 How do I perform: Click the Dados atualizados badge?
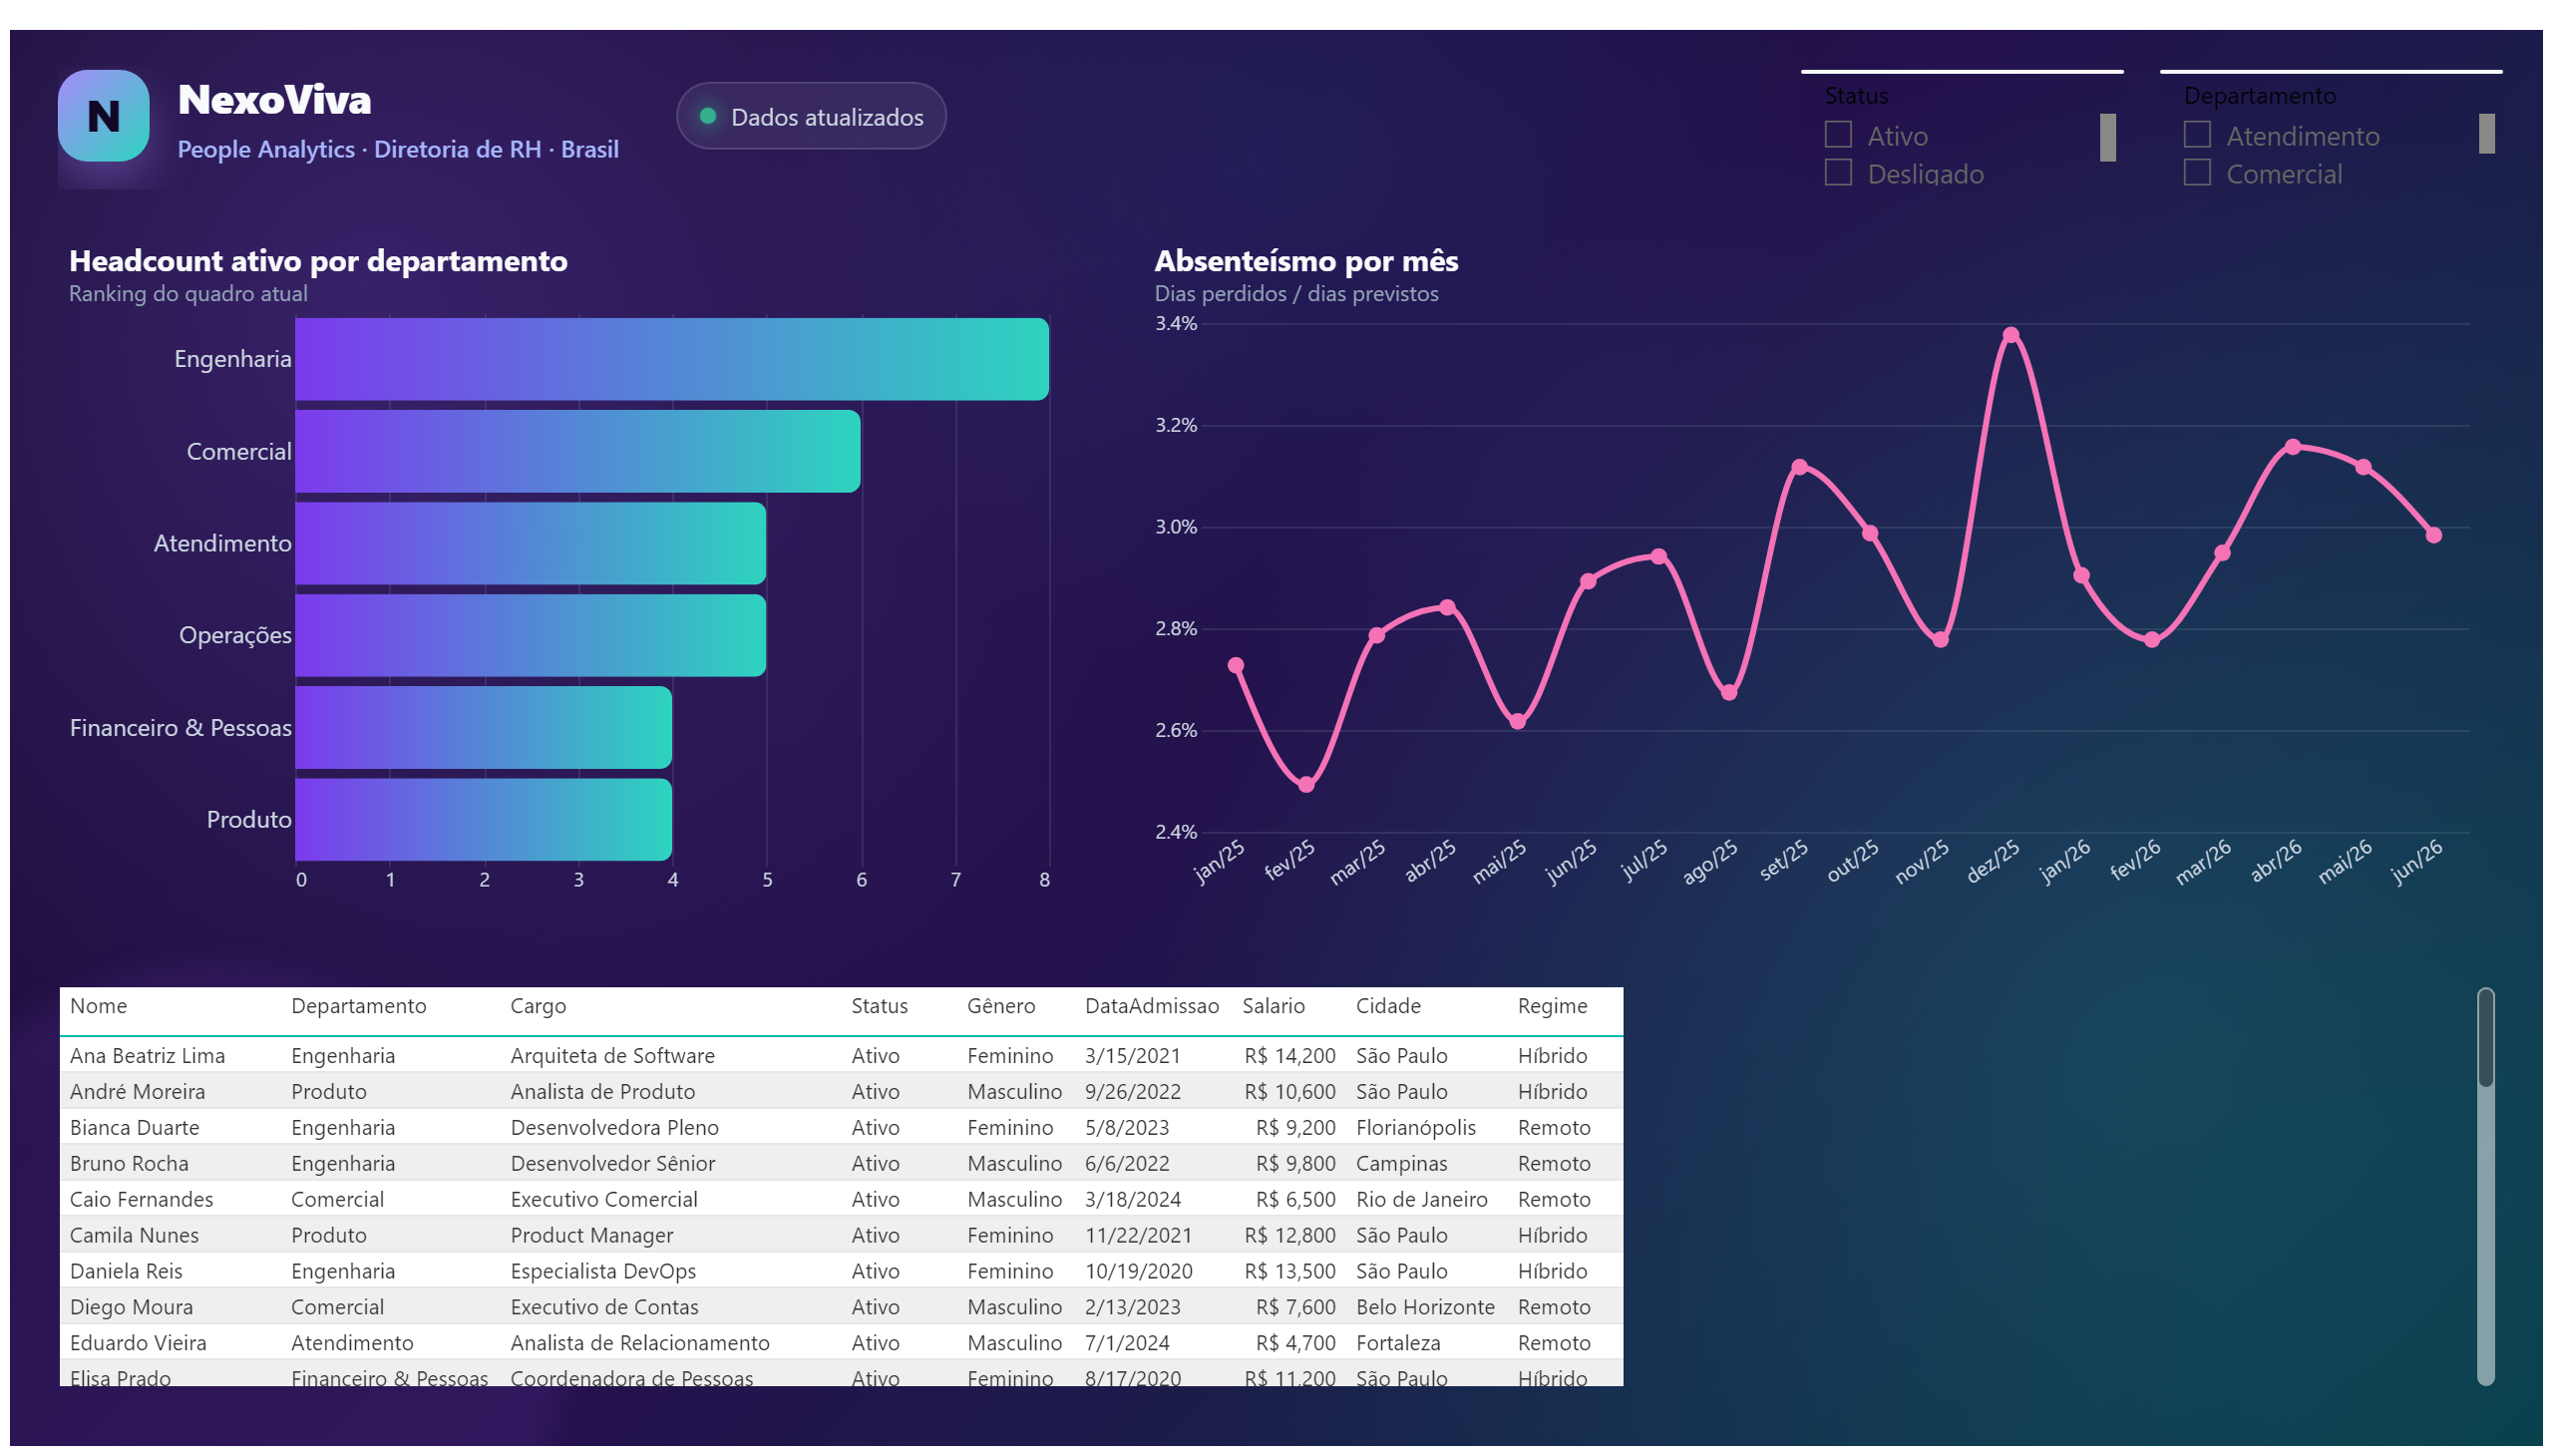click(x=811, y=116)
